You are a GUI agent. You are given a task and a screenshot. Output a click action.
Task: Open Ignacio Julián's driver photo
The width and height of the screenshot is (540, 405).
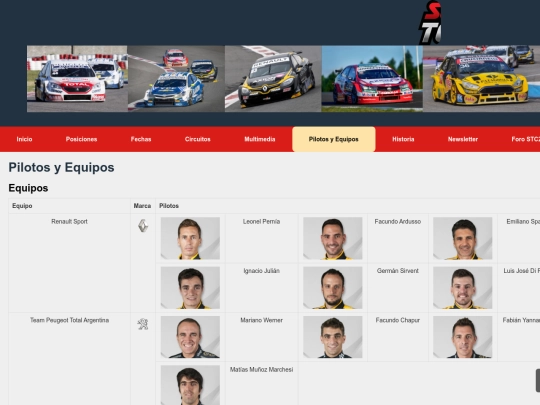(190, 288)
